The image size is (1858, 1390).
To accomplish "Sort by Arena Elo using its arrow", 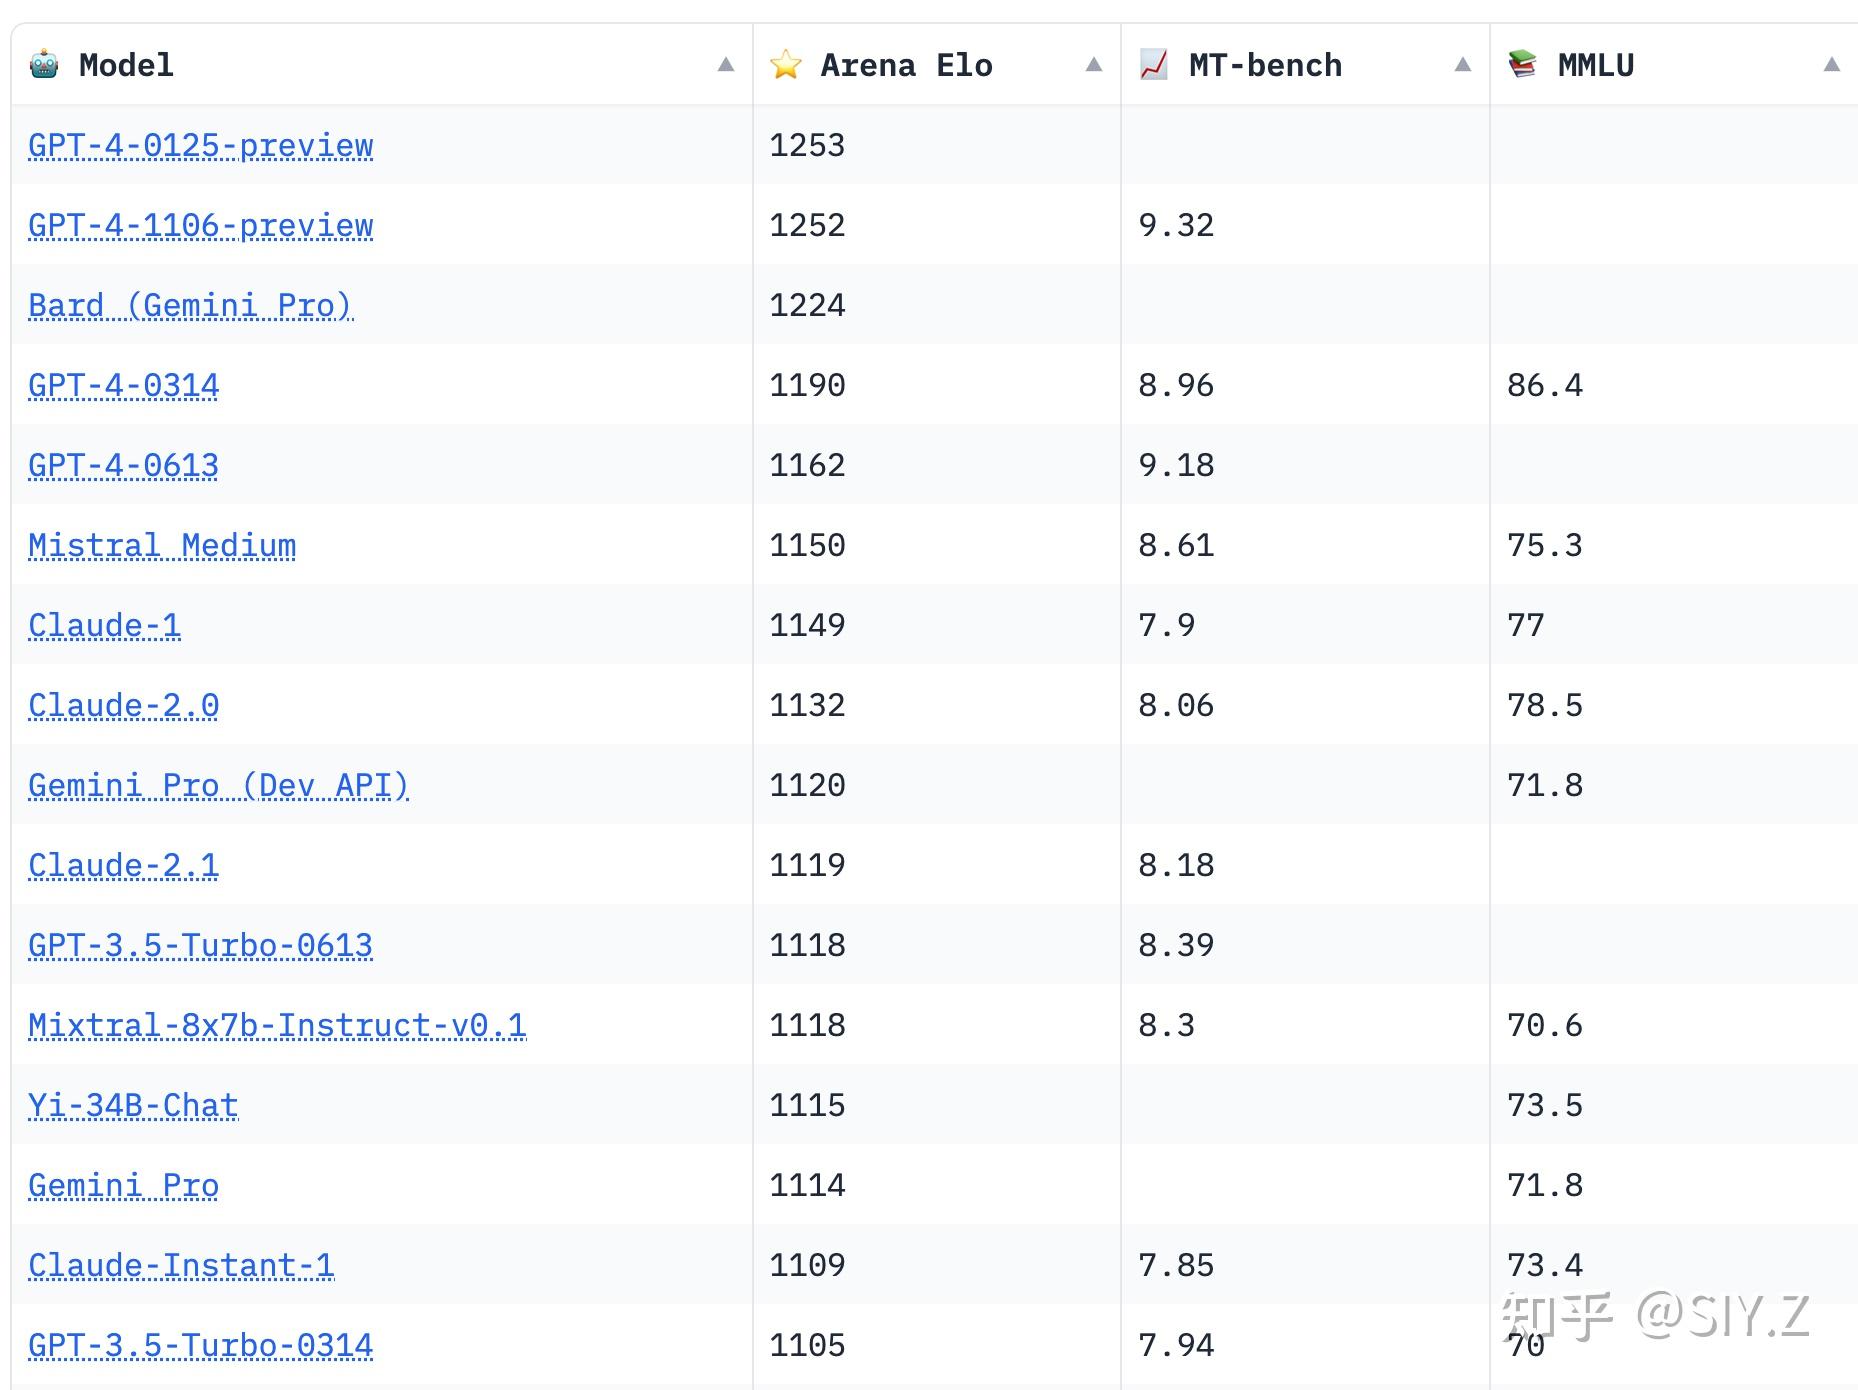I will [1094, 65].
